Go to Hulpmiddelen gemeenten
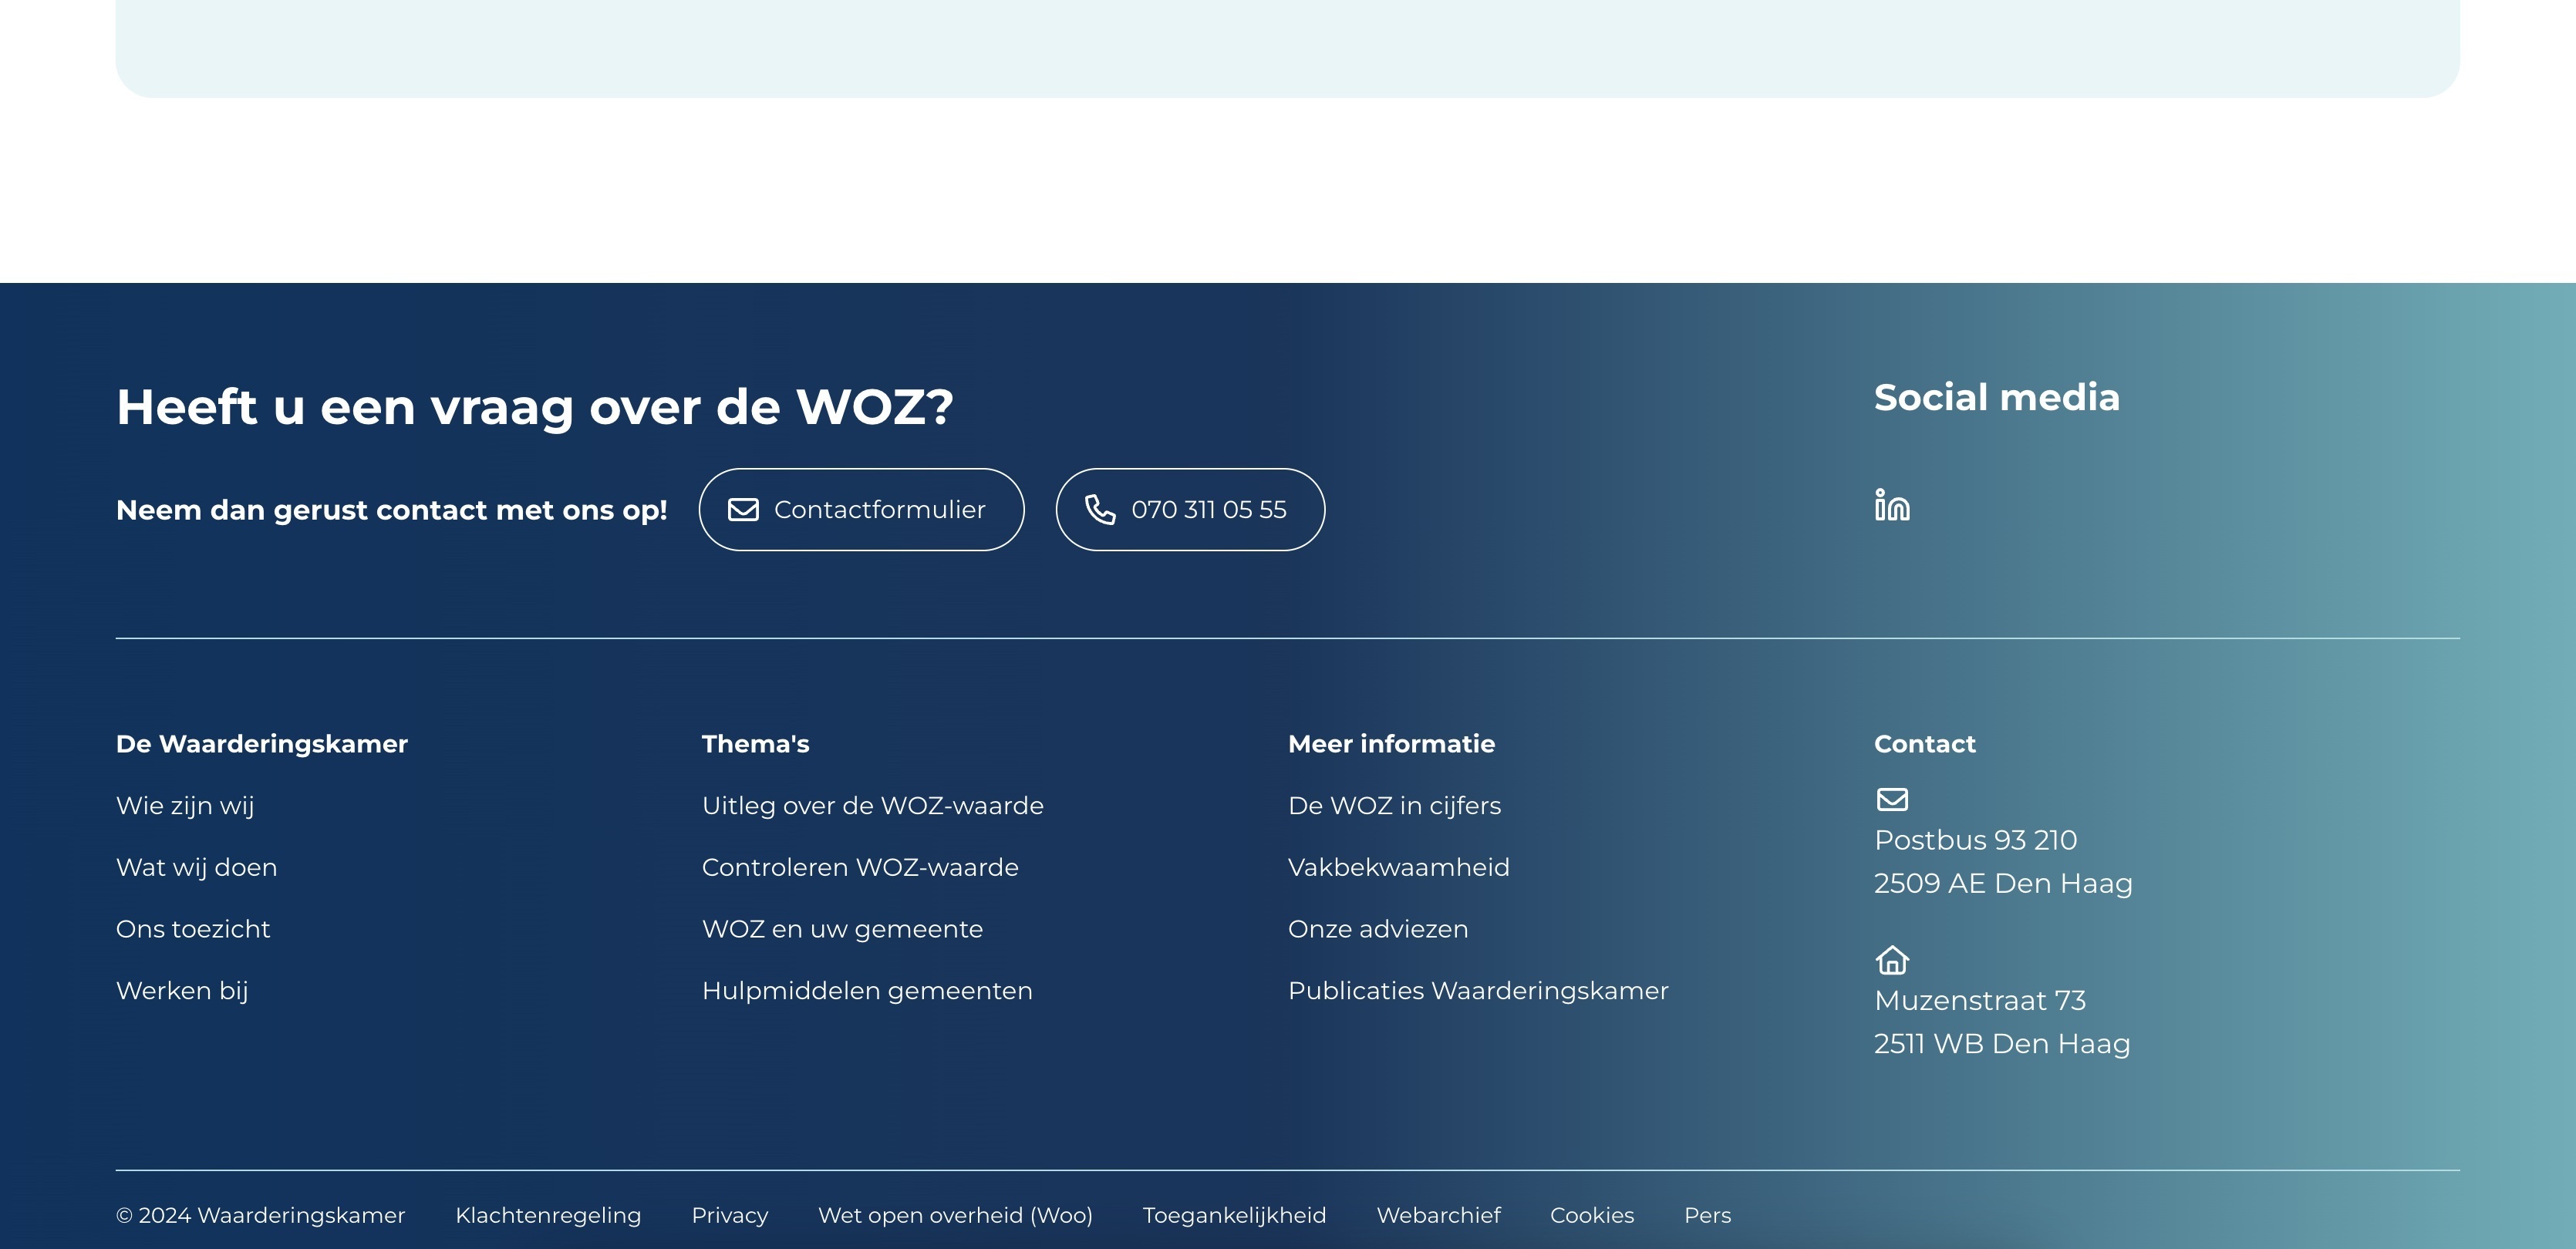Viewport: 2576px width, 1249px height. [x=867, y=991]
